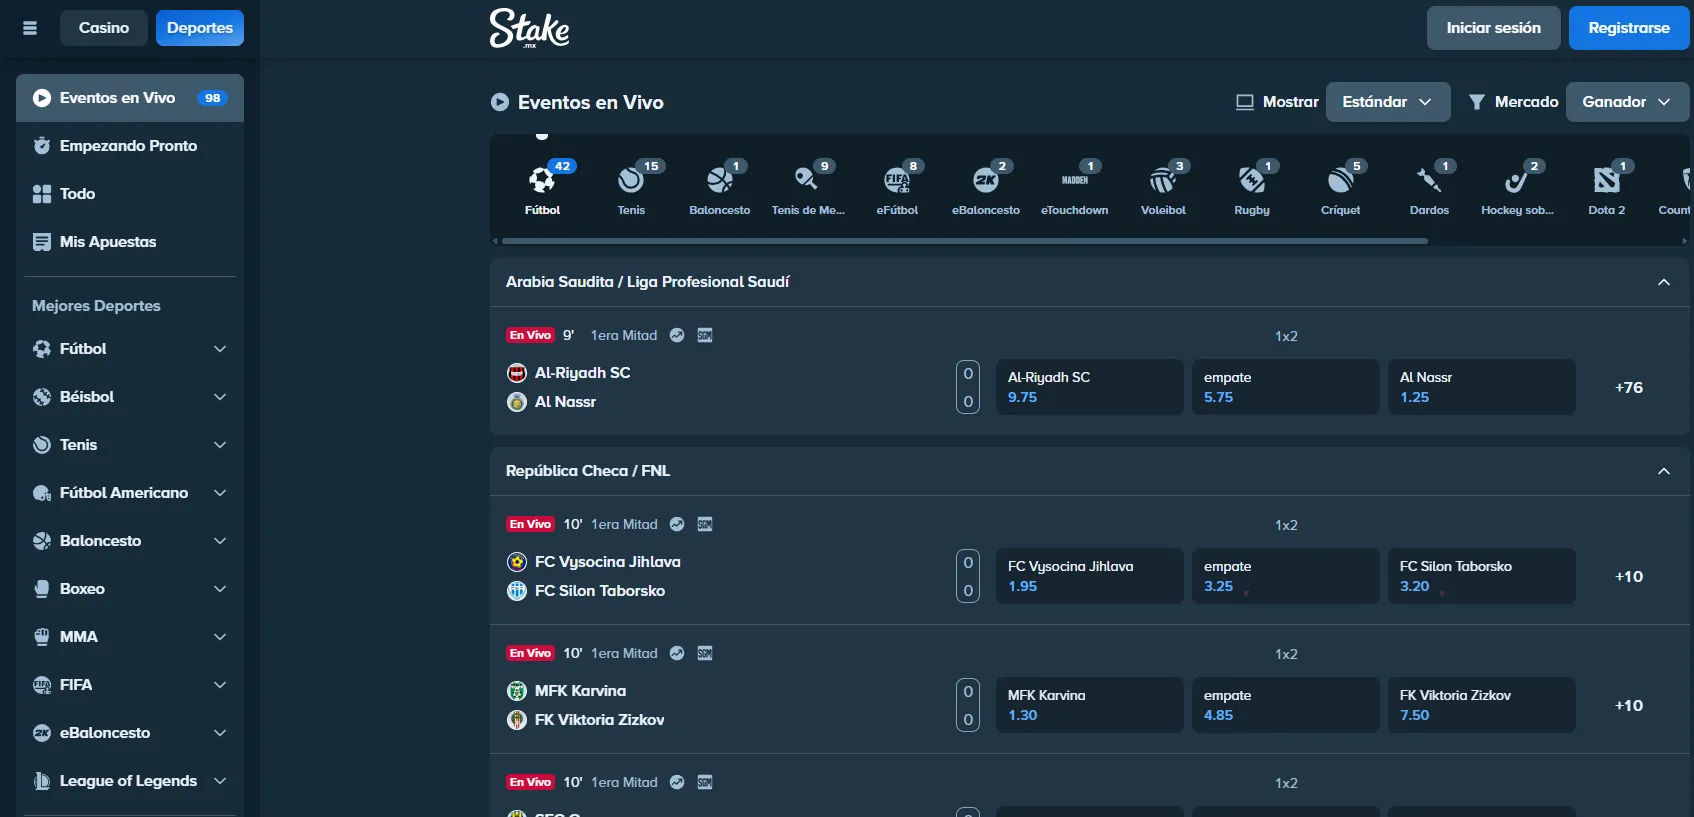Expand Fútbol in Mejores Deportes

pos(220,349)
